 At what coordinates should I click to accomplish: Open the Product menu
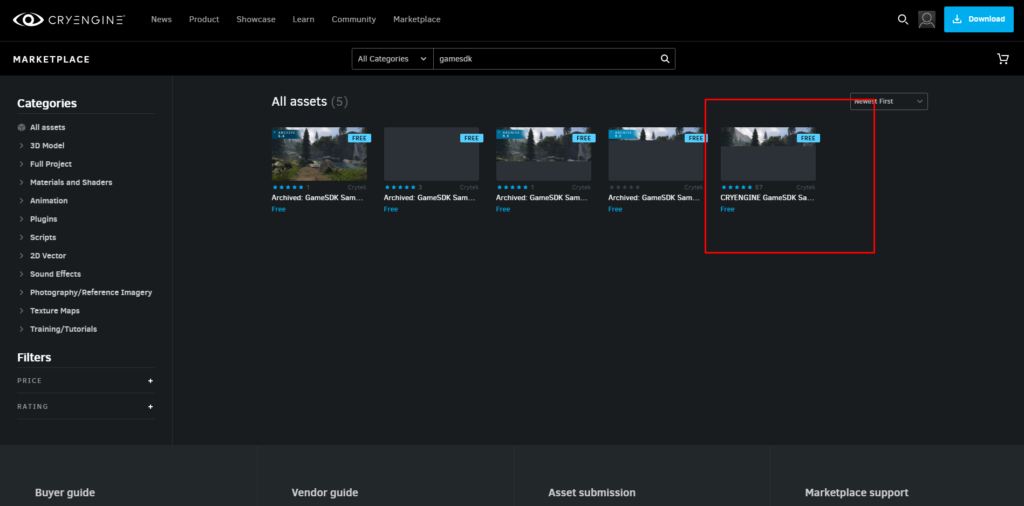pos(204,20)
